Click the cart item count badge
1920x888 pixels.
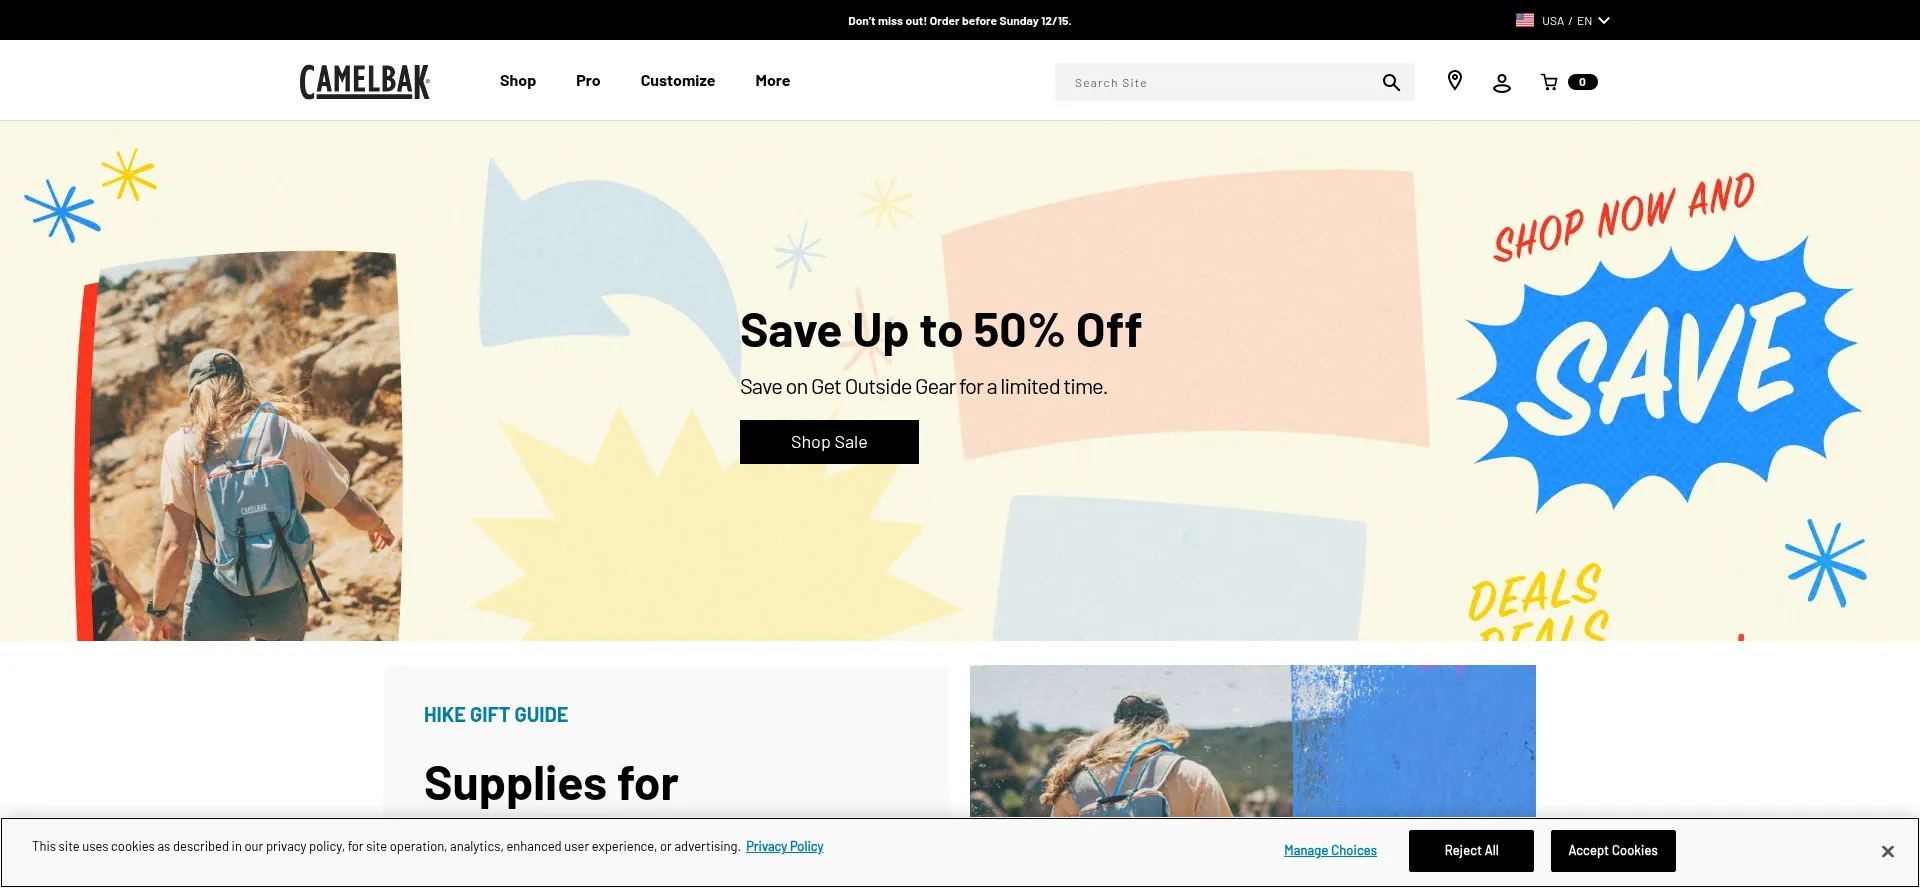click(x=1582, y=82)
